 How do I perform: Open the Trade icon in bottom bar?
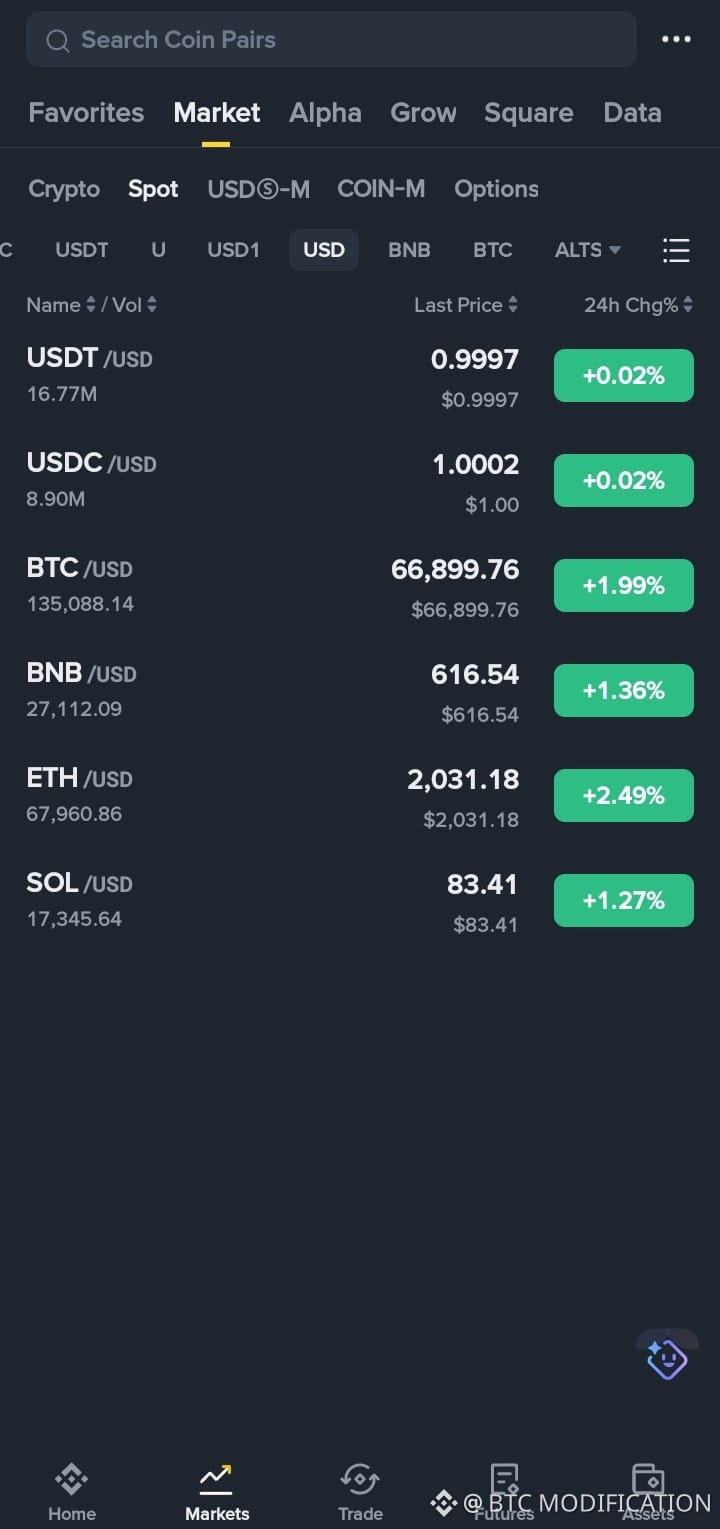tap(360, 1478)
